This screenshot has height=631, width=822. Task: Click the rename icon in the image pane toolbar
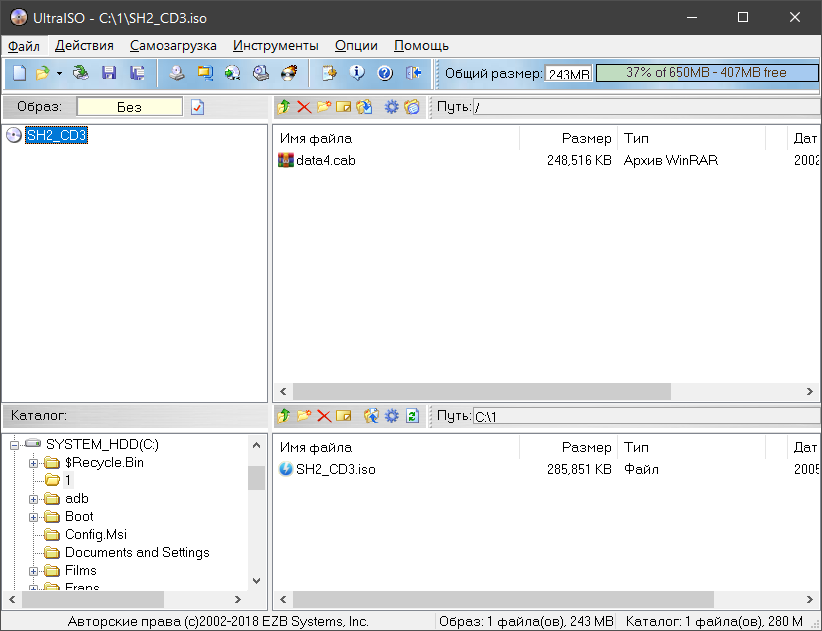[343, 107]
